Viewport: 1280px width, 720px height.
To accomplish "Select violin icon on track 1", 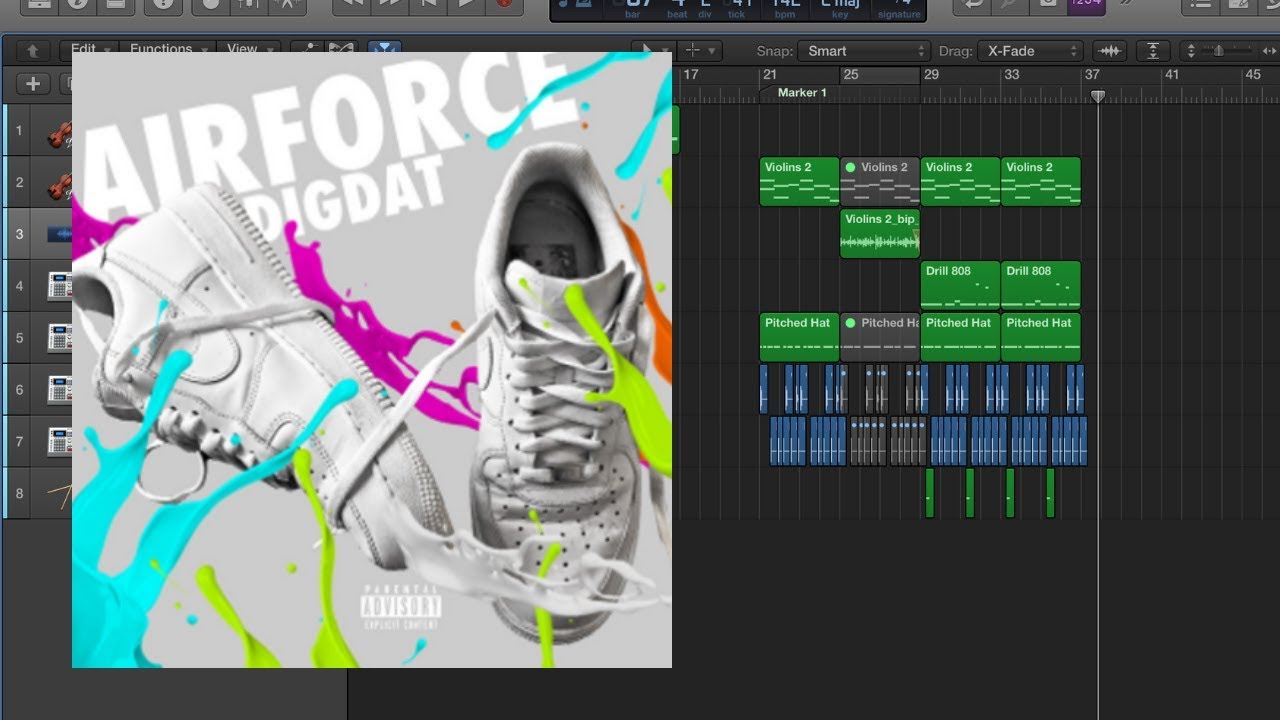I will [x=59, y=132].
